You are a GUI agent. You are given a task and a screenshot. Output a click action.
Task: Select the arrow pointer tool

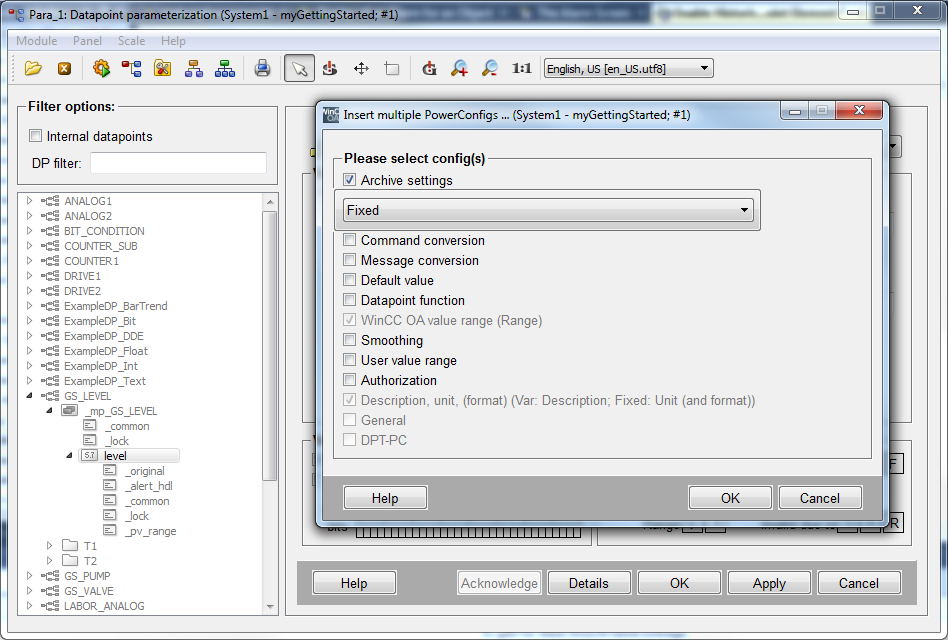pyautogui.click(x=299, y=68)
